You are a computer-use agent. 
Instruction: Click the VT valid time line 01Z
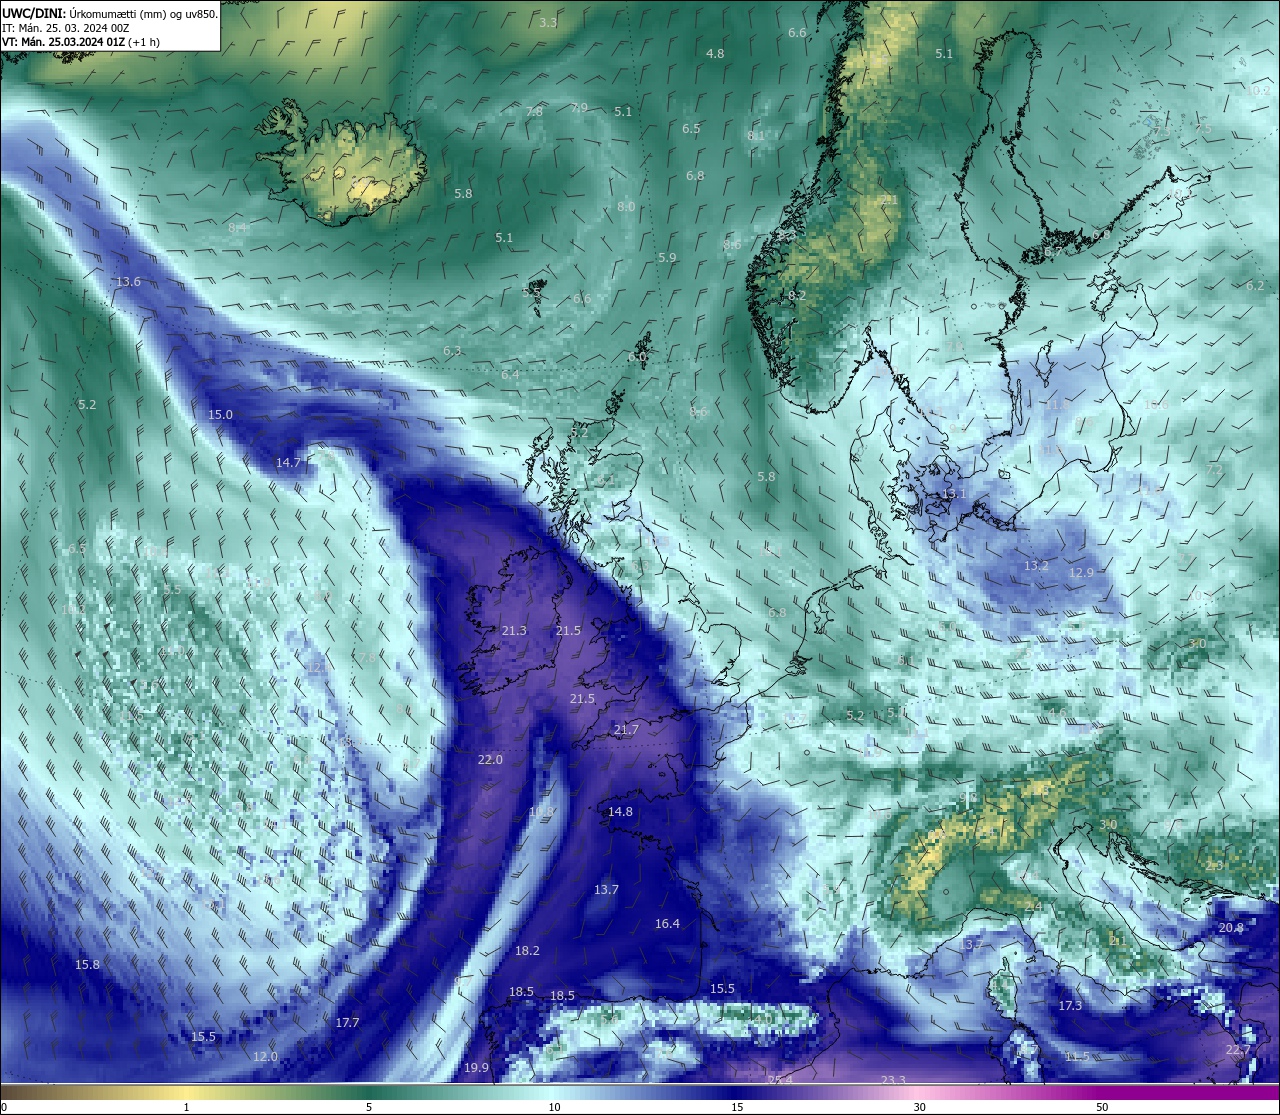click(x=80, y=42)
